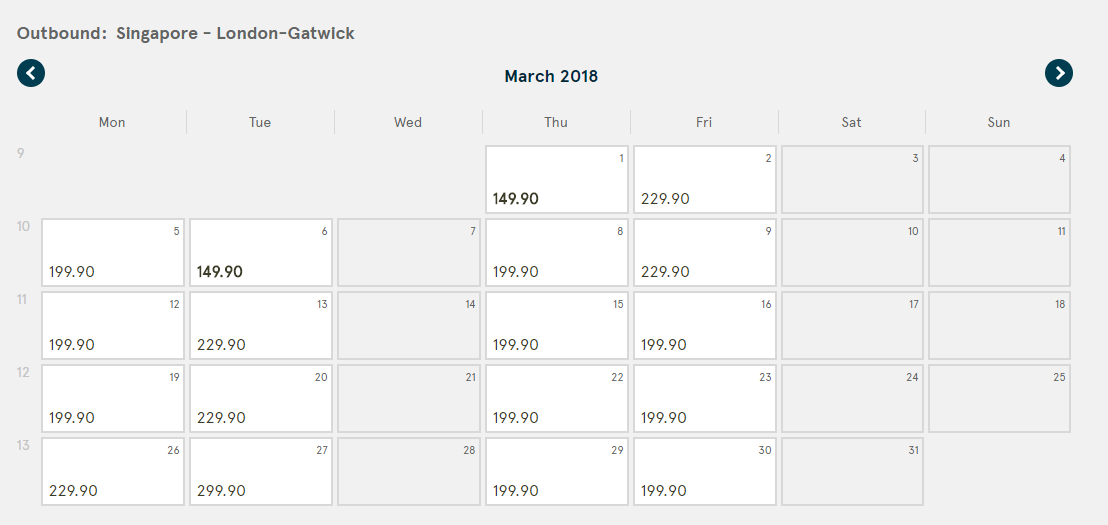The height and width of the screenshot is (525, 1108).
Task: Select March 16 fare 199.90
Action: point(705,325)
